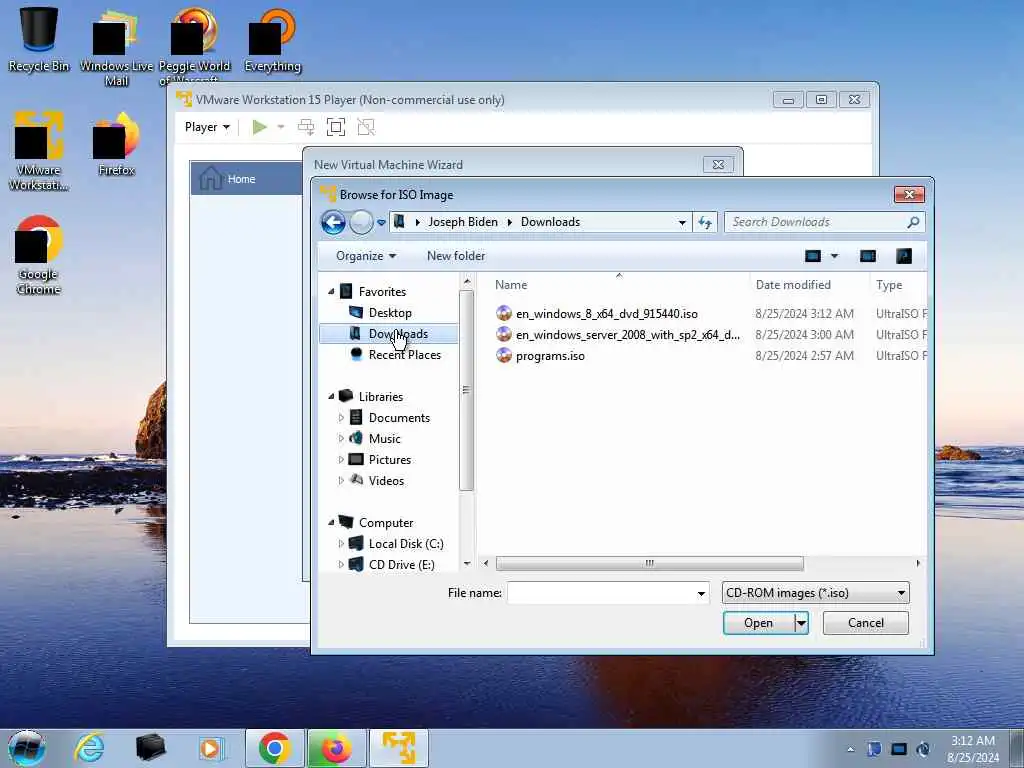Click the green Power On play icon in VMware
The width and height of the screenshot is (1024, 768).
[x=259, y=127]
